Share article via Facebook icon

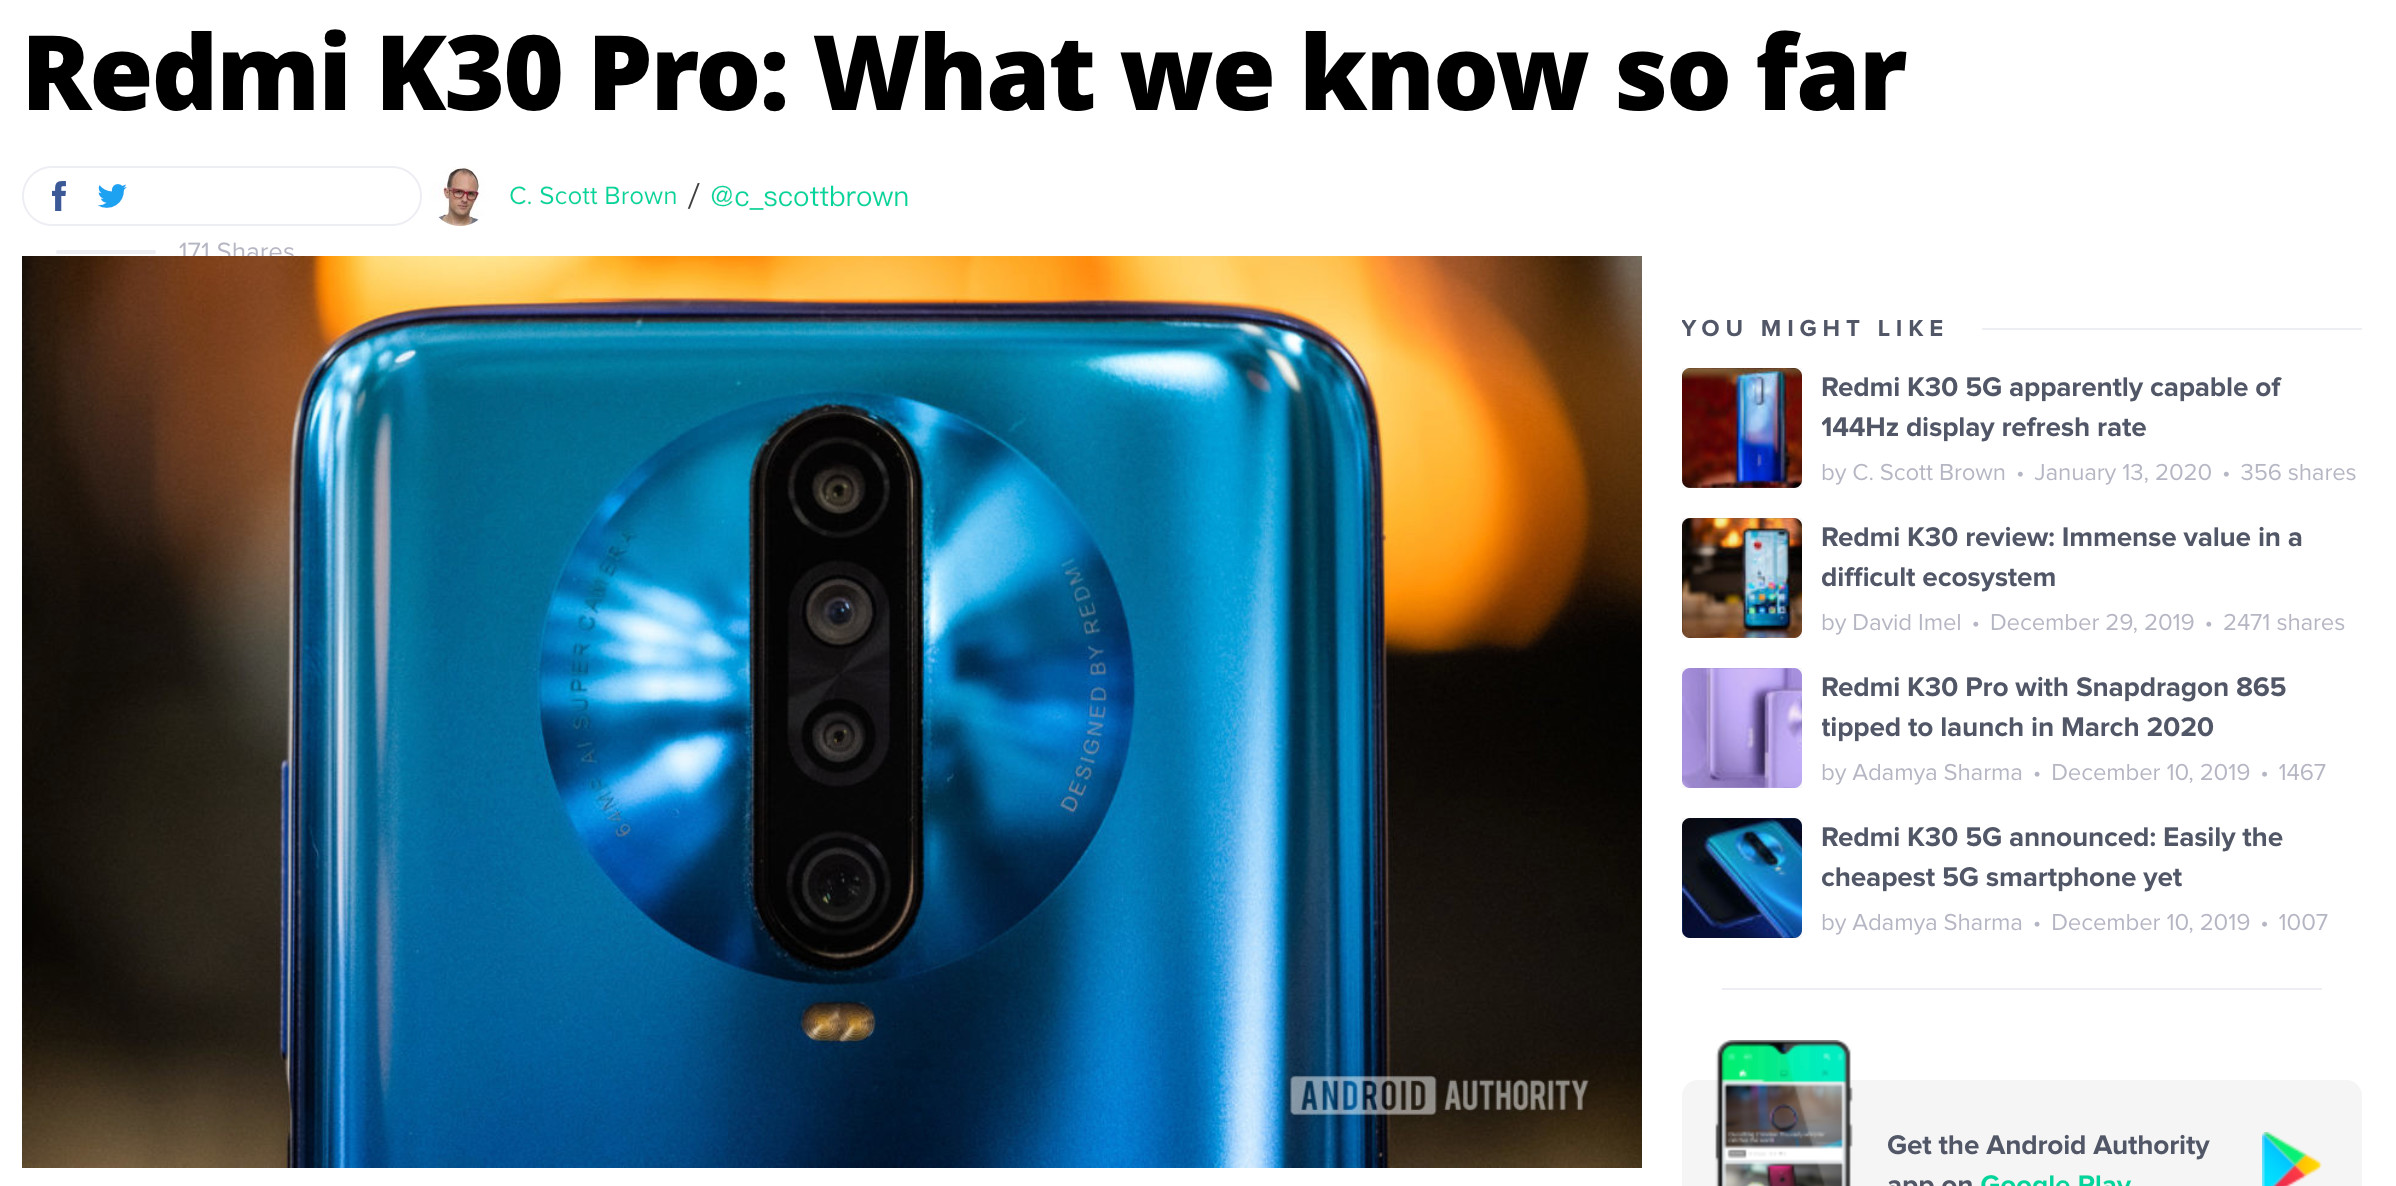pos(59,196)
